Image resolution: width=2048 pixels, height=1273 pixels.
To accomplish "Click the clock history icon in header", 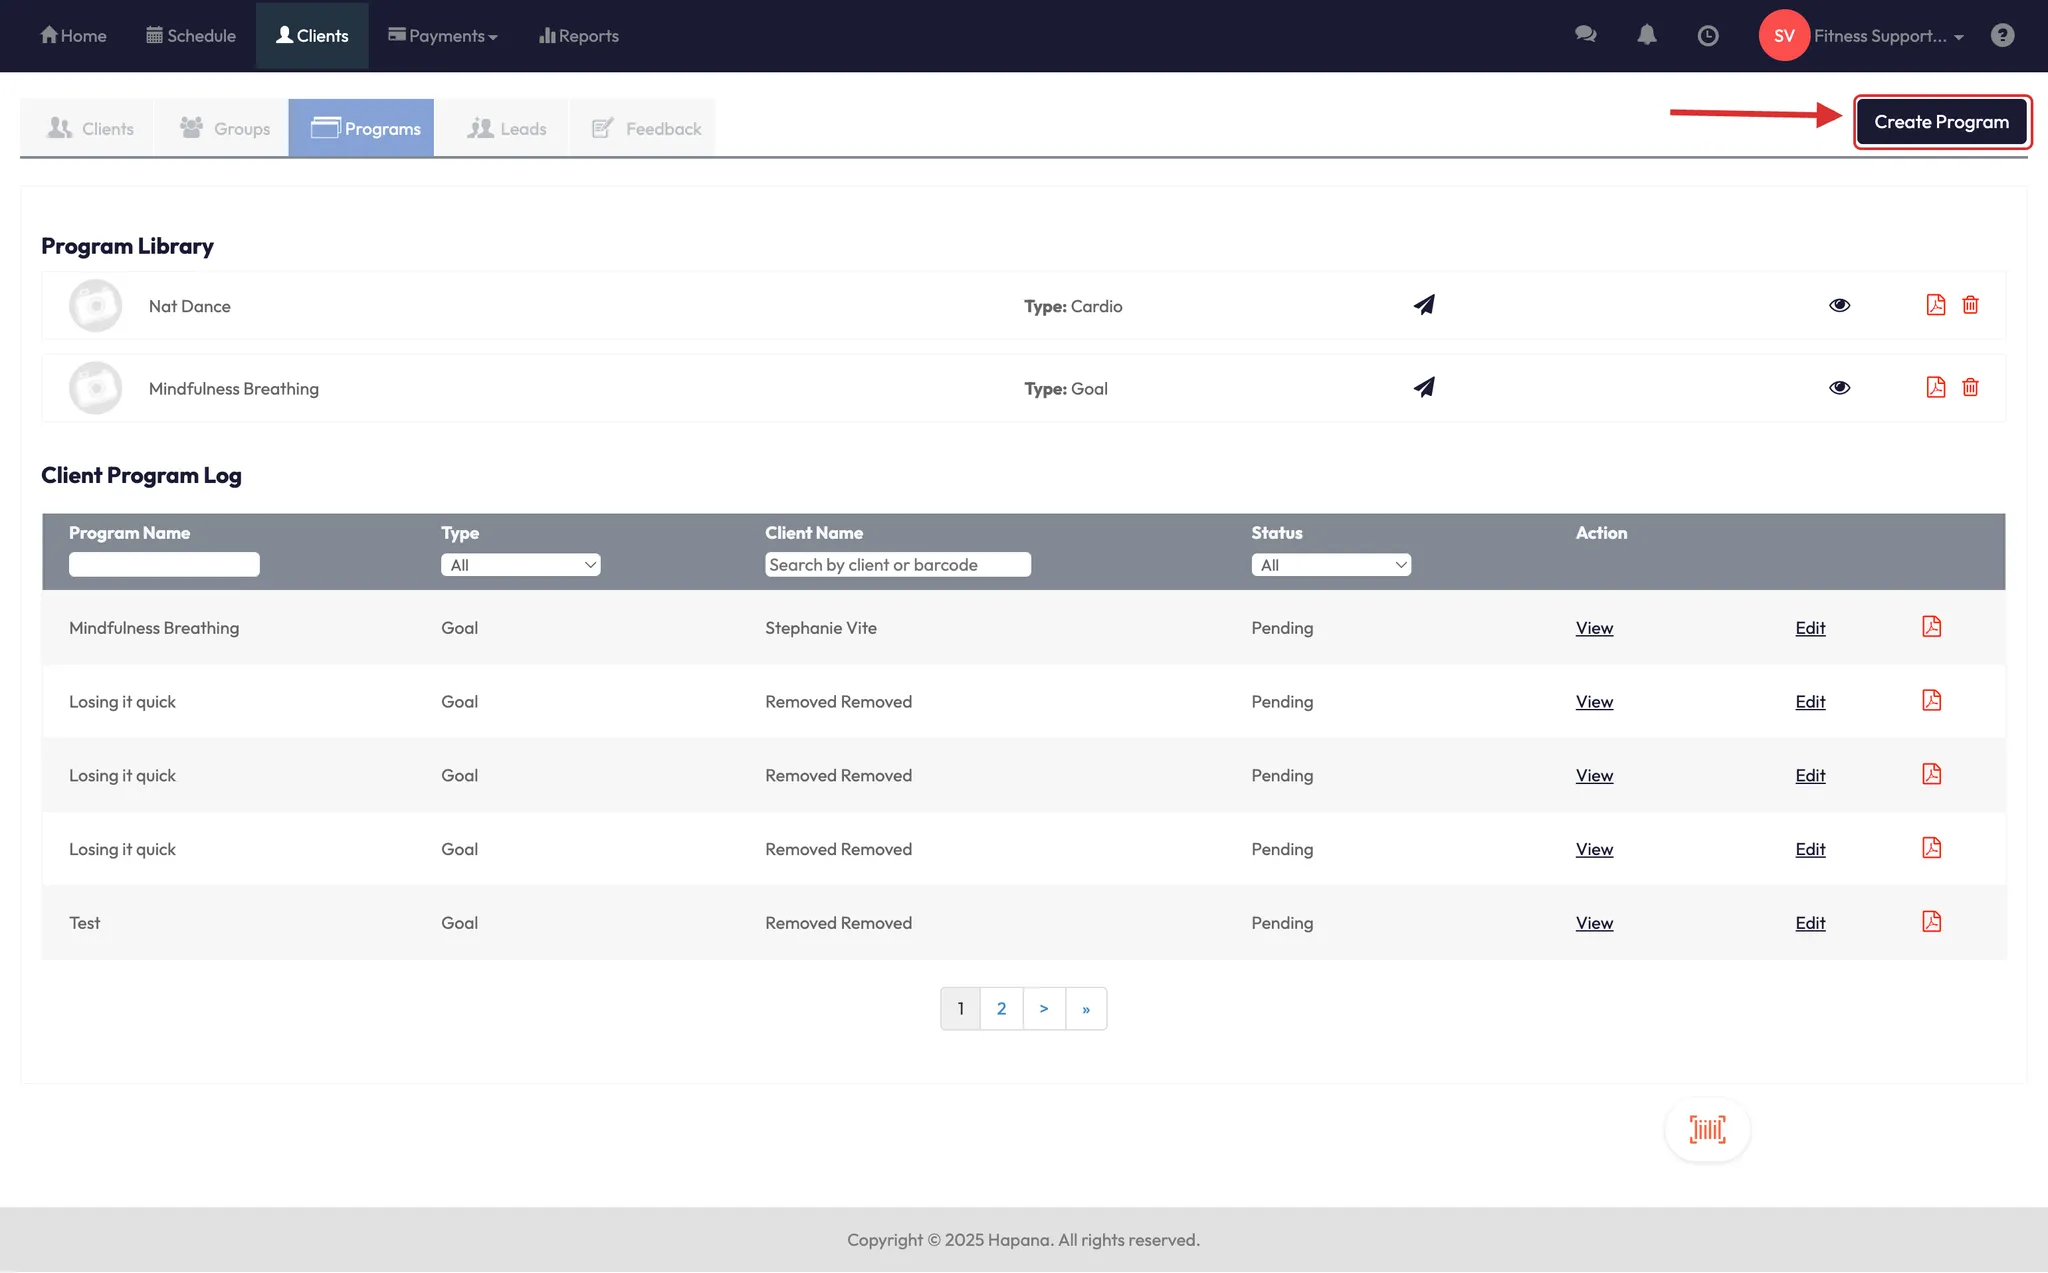I will (1708, 36).
